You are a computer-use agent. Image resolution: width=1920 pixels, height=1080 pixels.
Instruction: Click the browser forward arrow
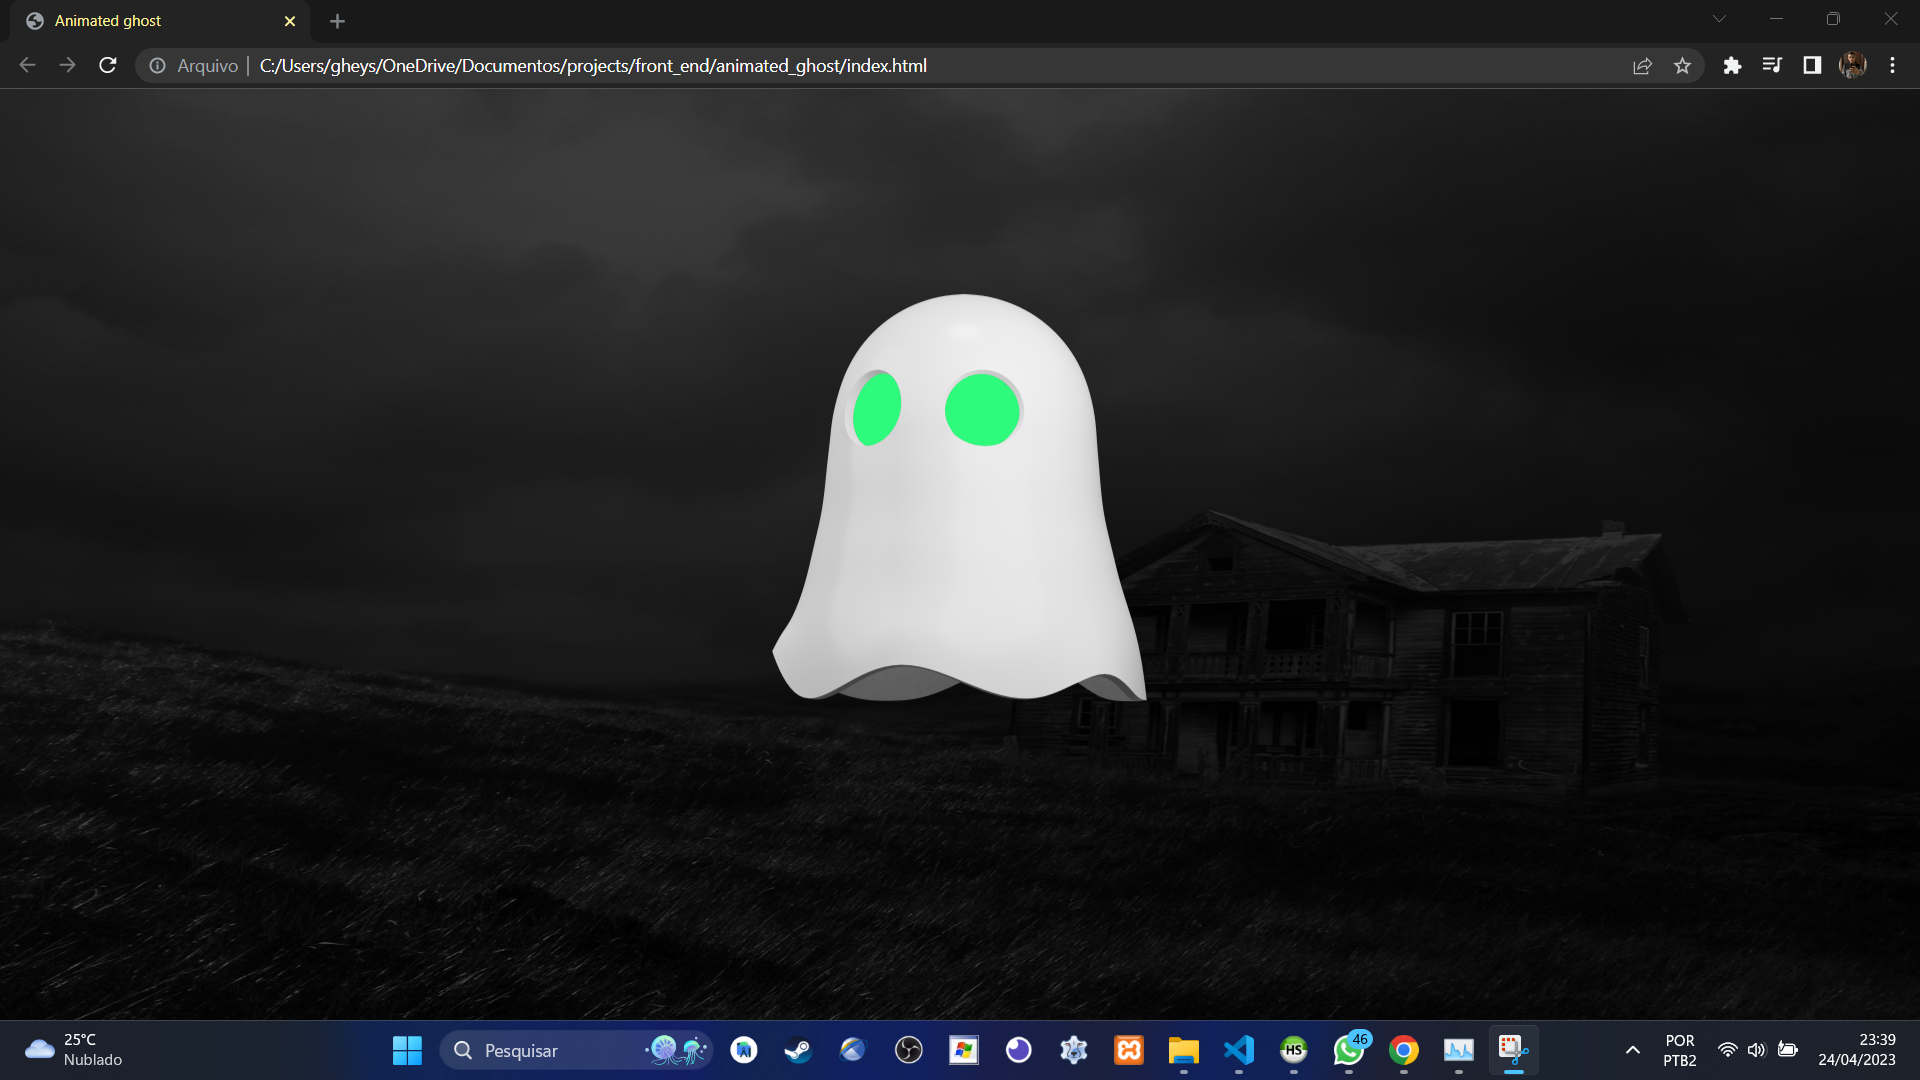pos(67,66)
